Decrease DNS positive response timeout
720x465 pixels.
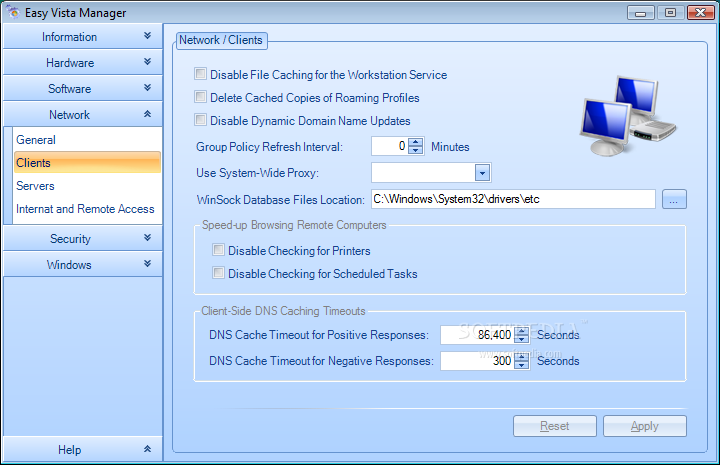click(521, 339)
